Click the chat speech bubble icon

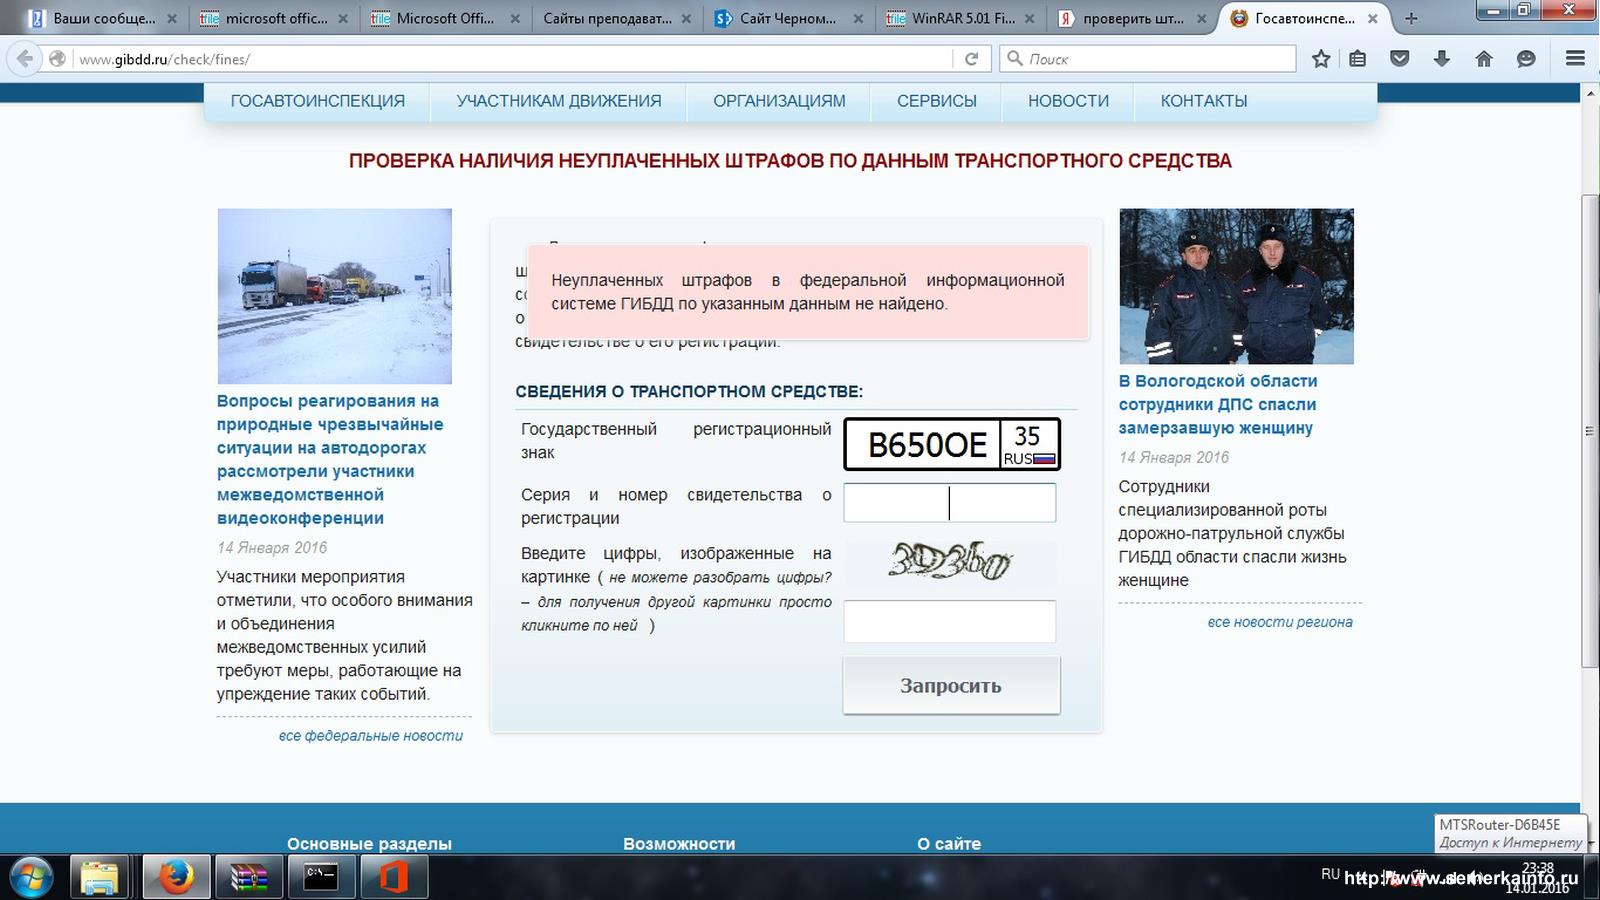(1526, 59)
